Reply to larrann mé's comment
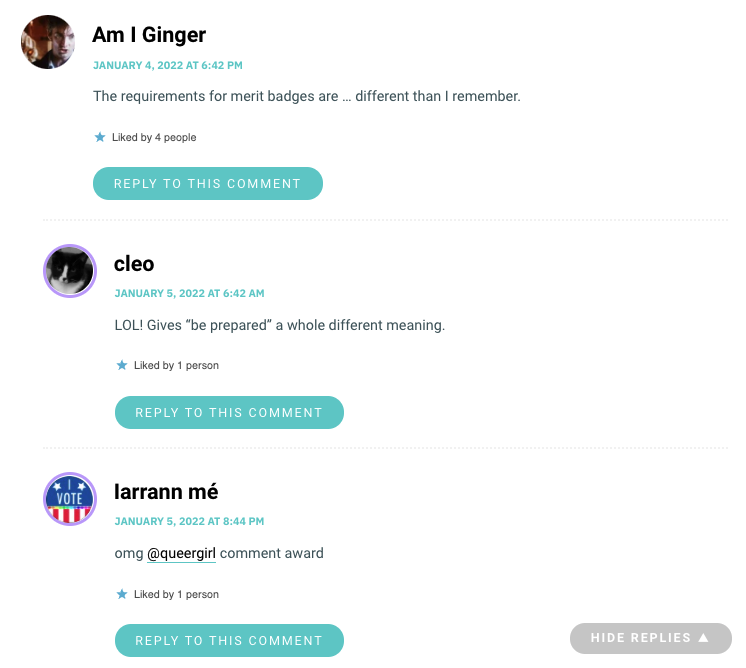The height and width of the screenshot is (668, 746). 229,640
